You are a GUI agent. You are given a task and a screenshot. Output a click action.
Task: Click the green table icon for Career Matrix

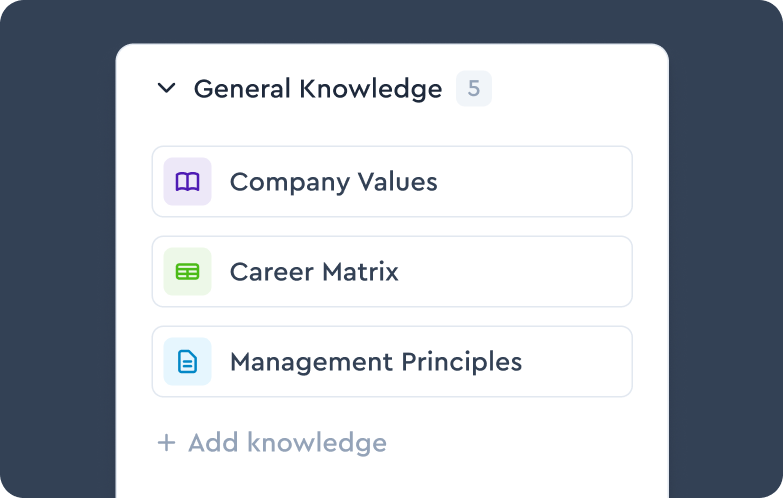188,272
